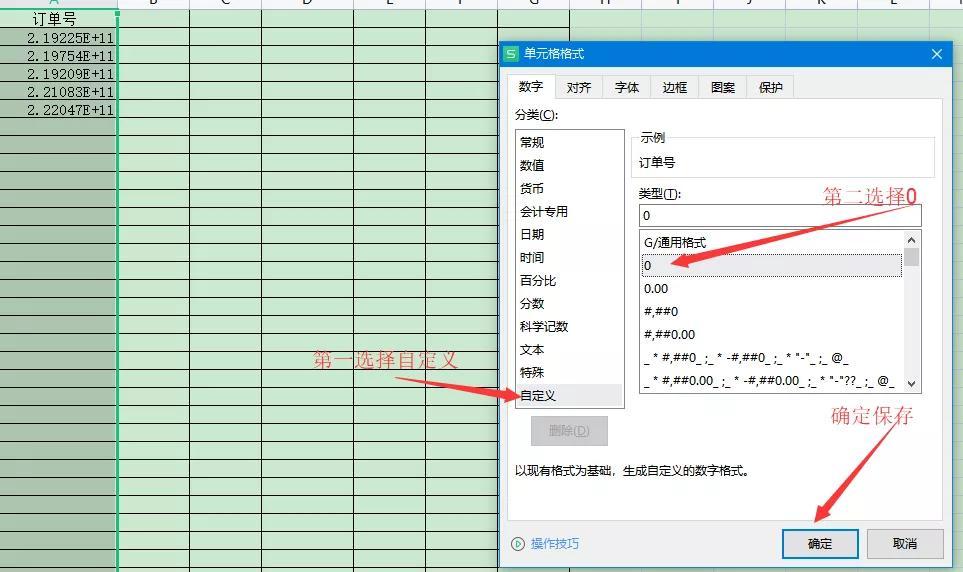
Task: Click the 删除(D) button
Action: coord(569,431)
